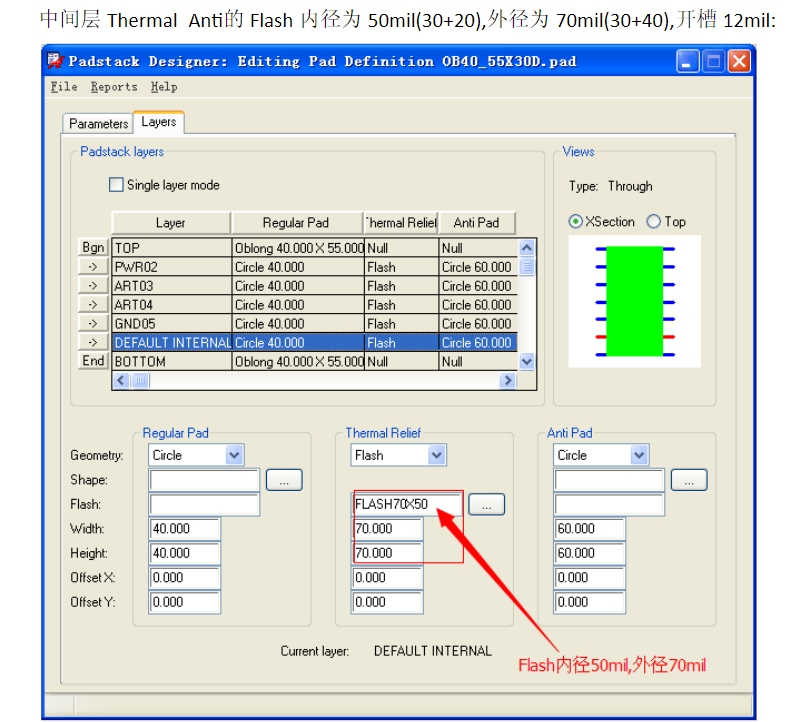This screenshot has height=722, width=810.
Task: Open the File menu
Action: click(63, 87)
